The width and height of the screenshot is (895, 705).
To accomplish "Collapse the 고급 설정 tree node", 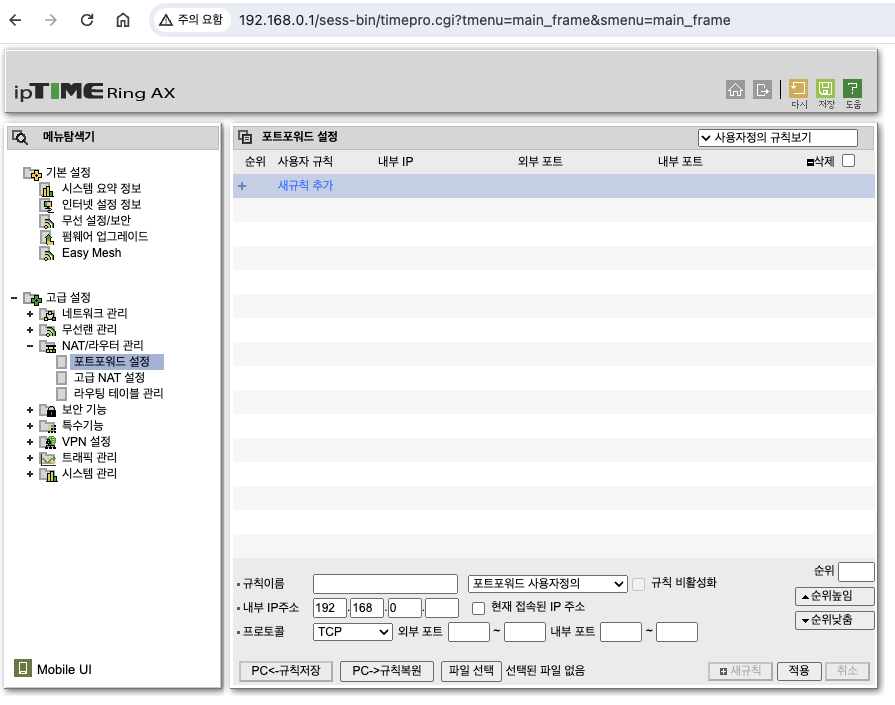I will tap(14, 298).
